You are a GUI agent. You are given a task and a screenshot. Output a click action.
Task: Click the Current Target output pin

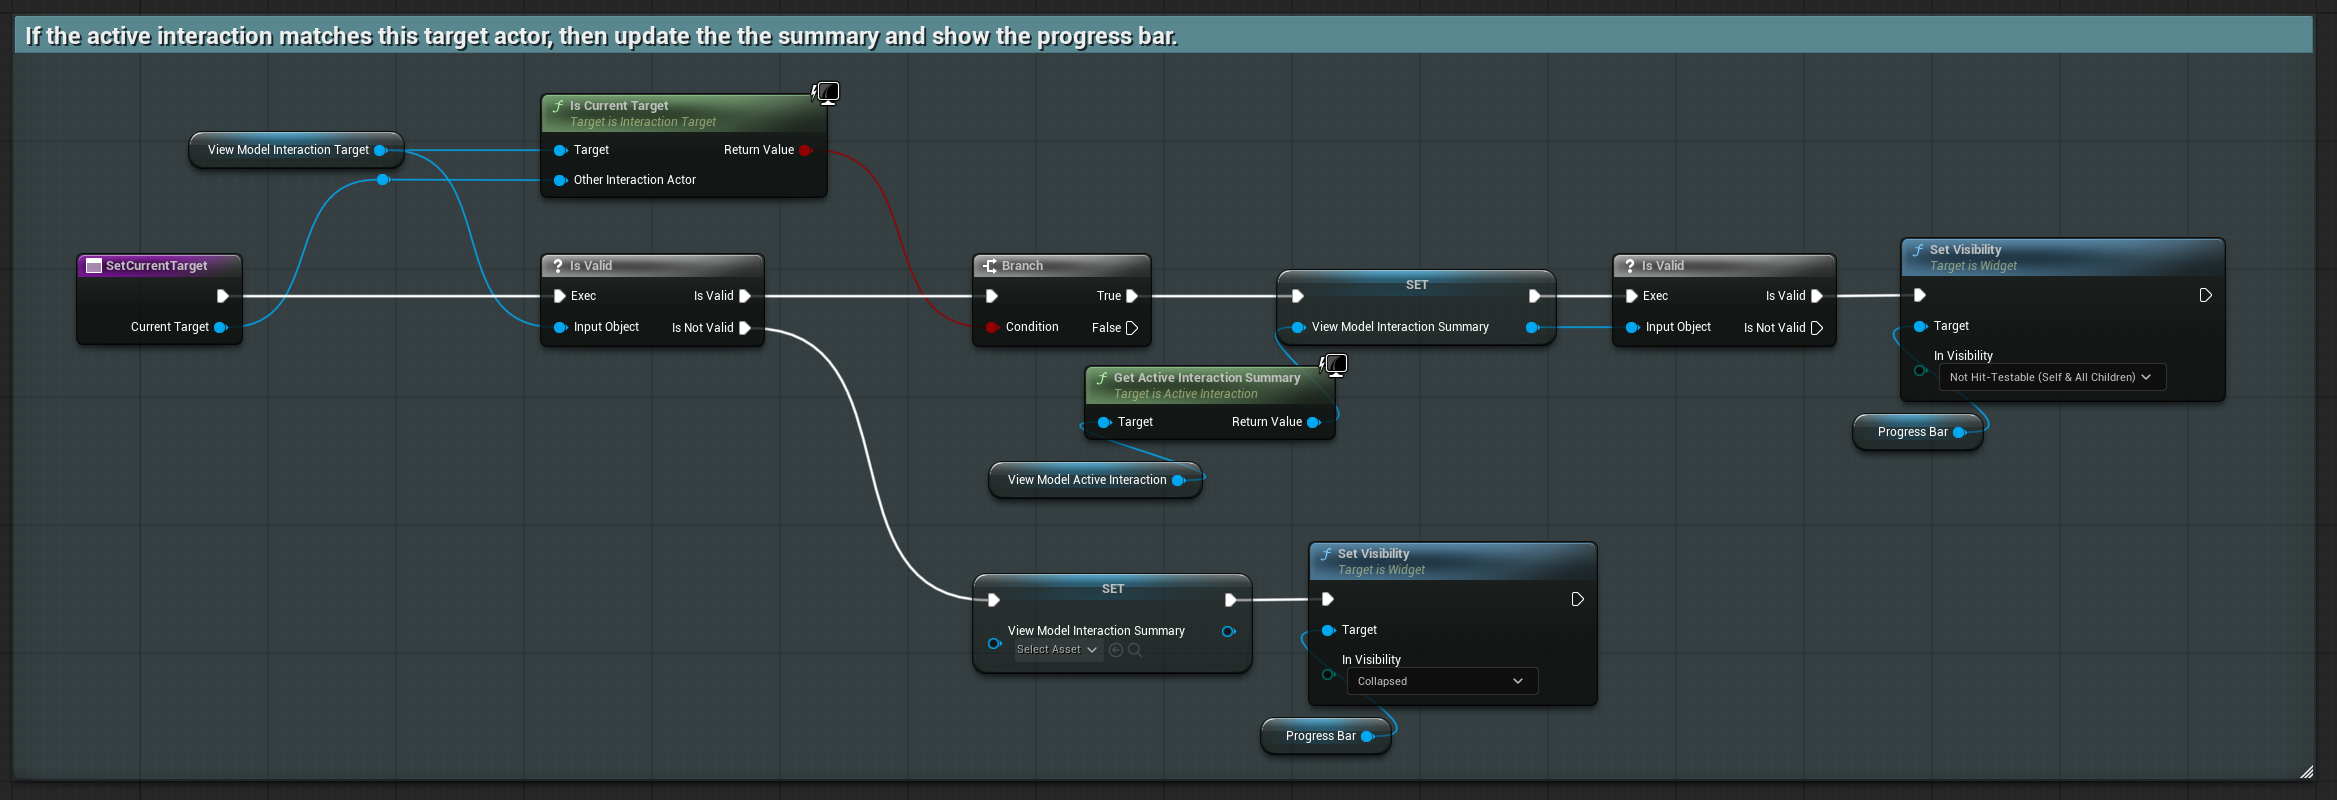(x=220, y=327)
